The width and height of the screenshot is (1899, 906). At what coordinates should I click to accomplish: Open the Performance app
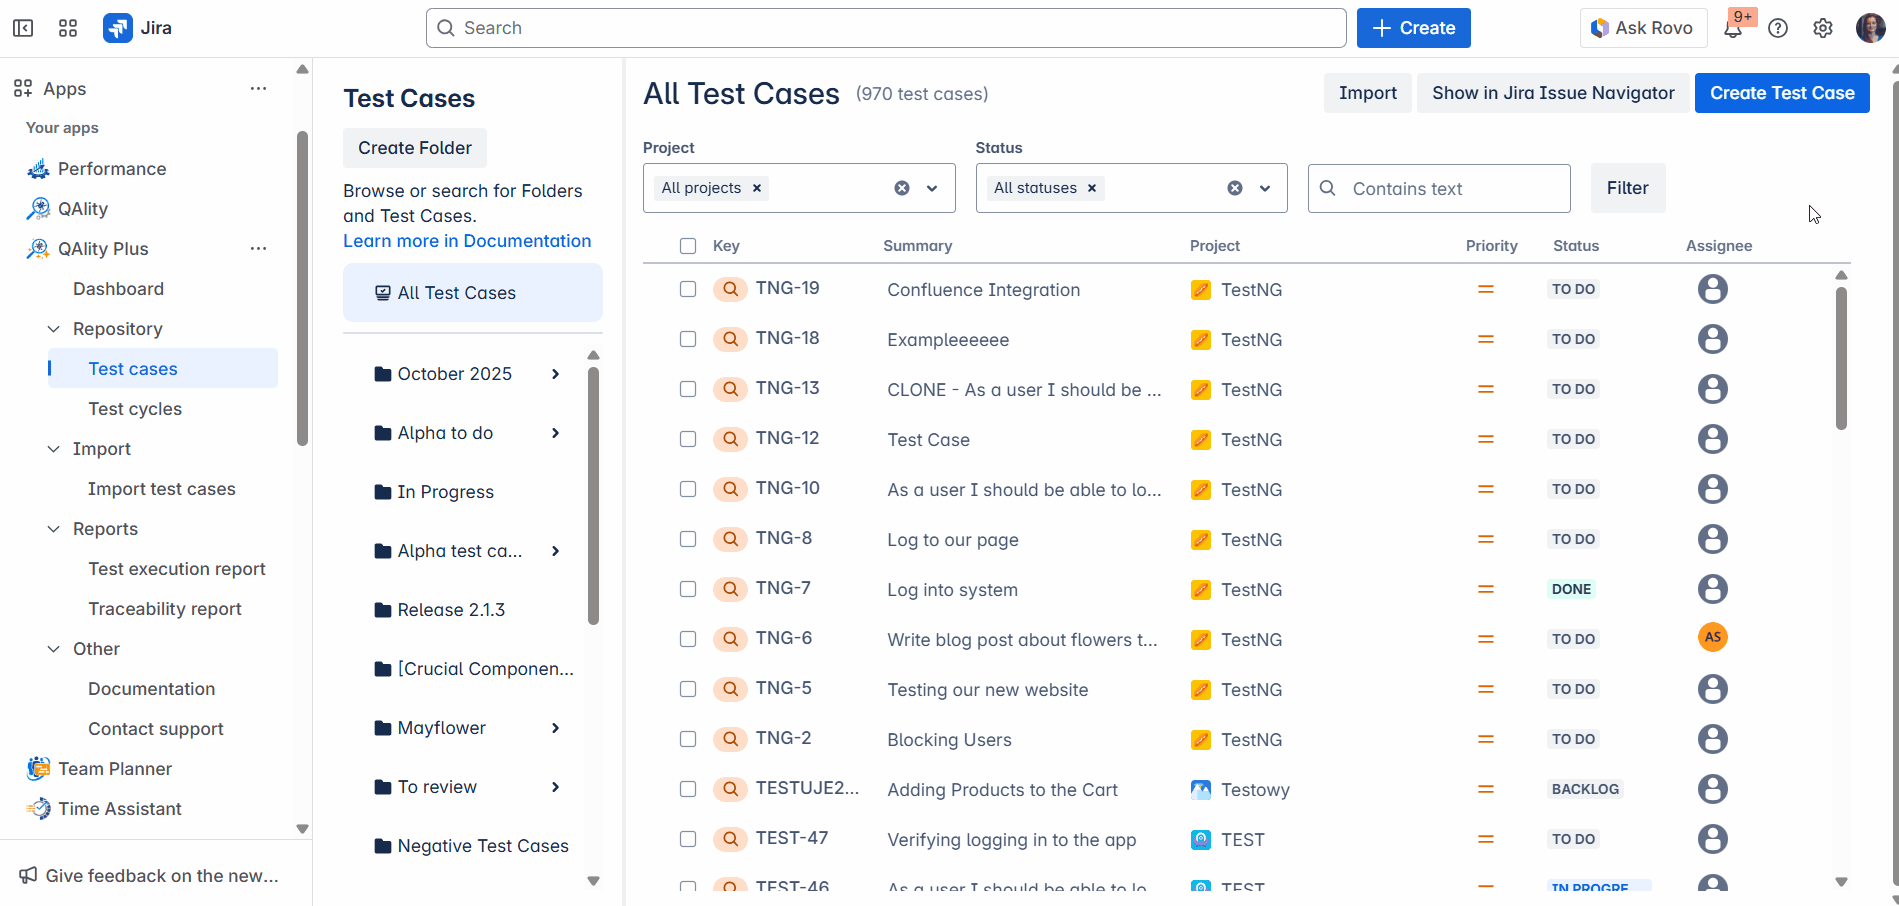point(112,169)
